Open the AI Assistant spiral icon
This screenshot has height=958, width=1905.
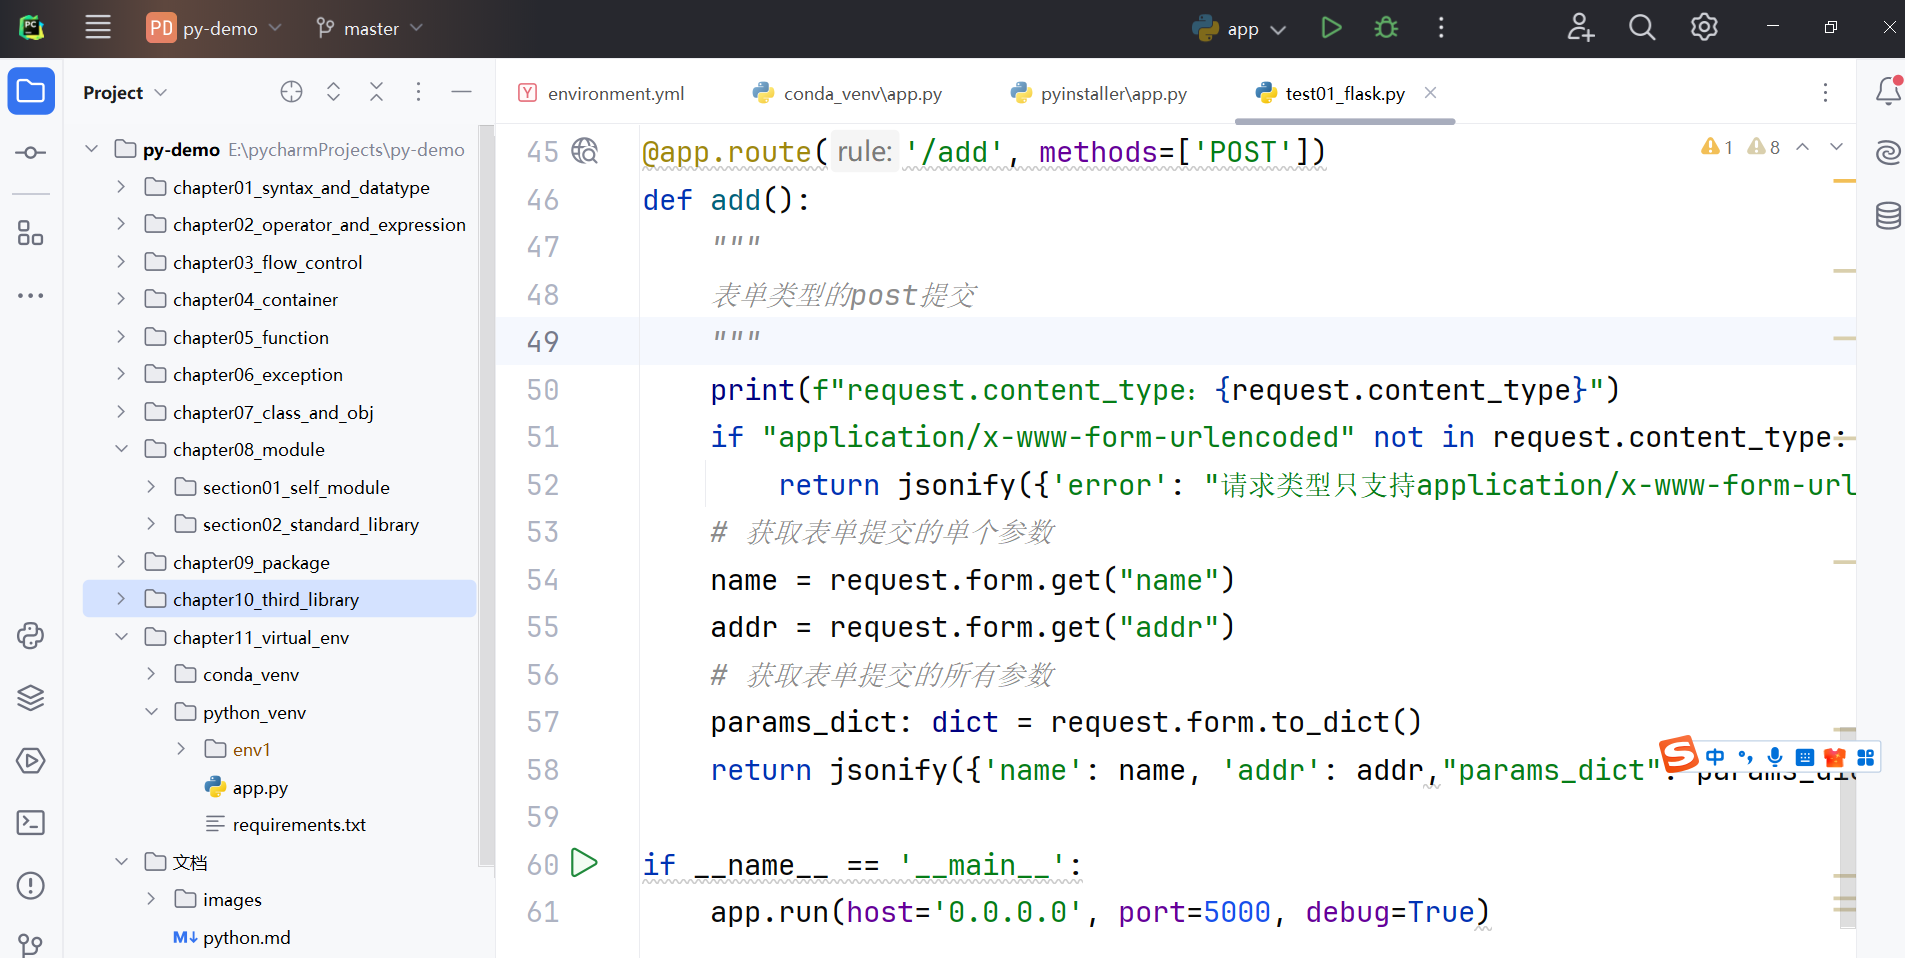(1888, 153)
